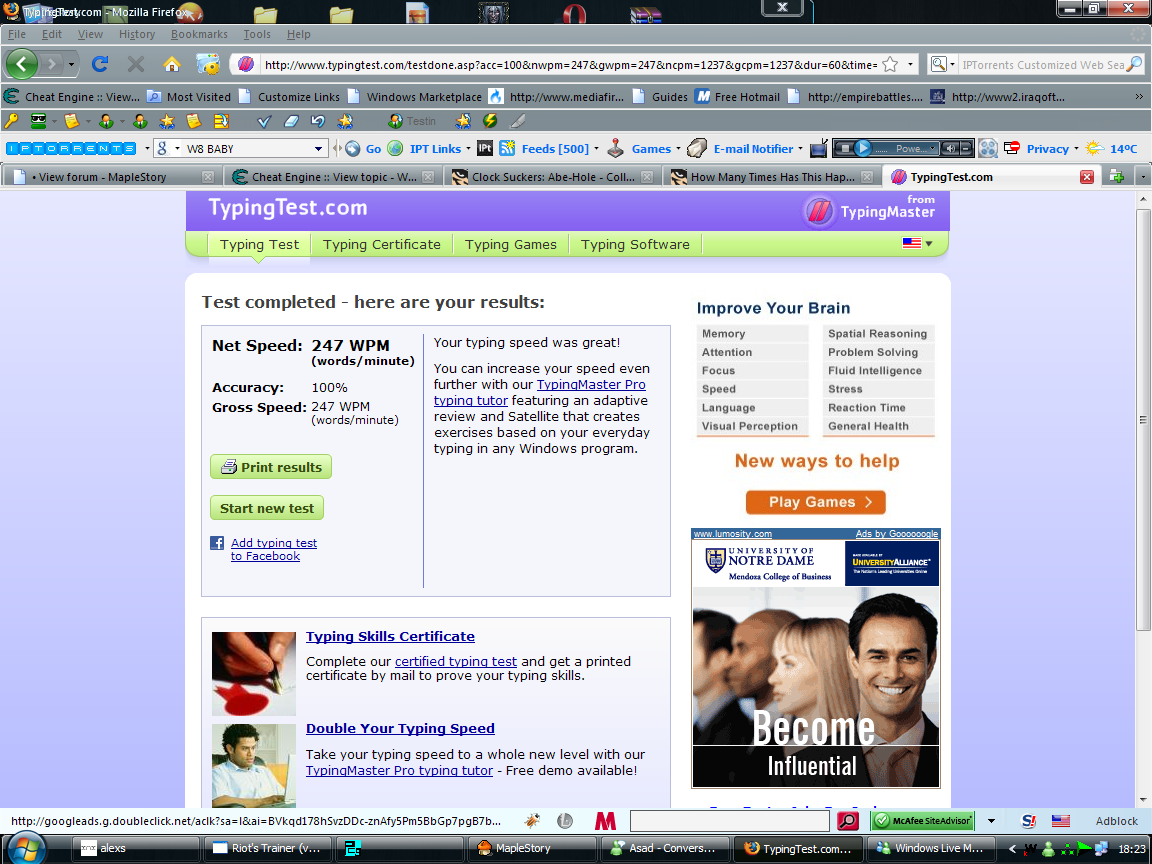Open the History menu
Viewport: 1152px width, 864px height.
[137, 34]
